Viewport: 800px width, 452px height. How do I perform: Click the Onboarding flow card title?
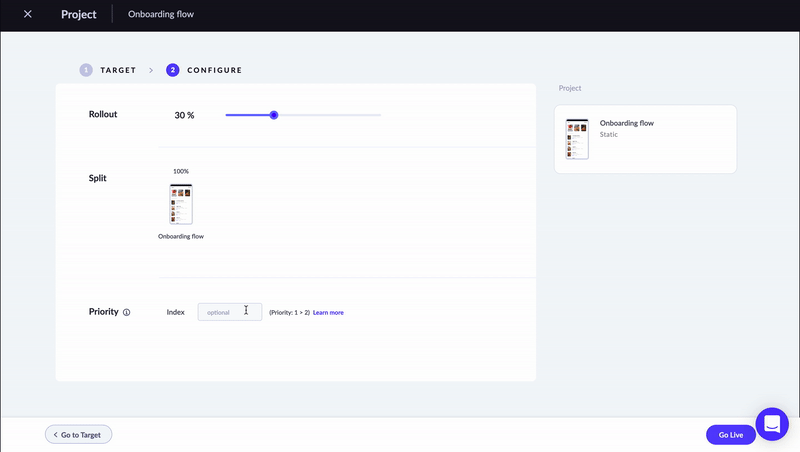point(627,123)
